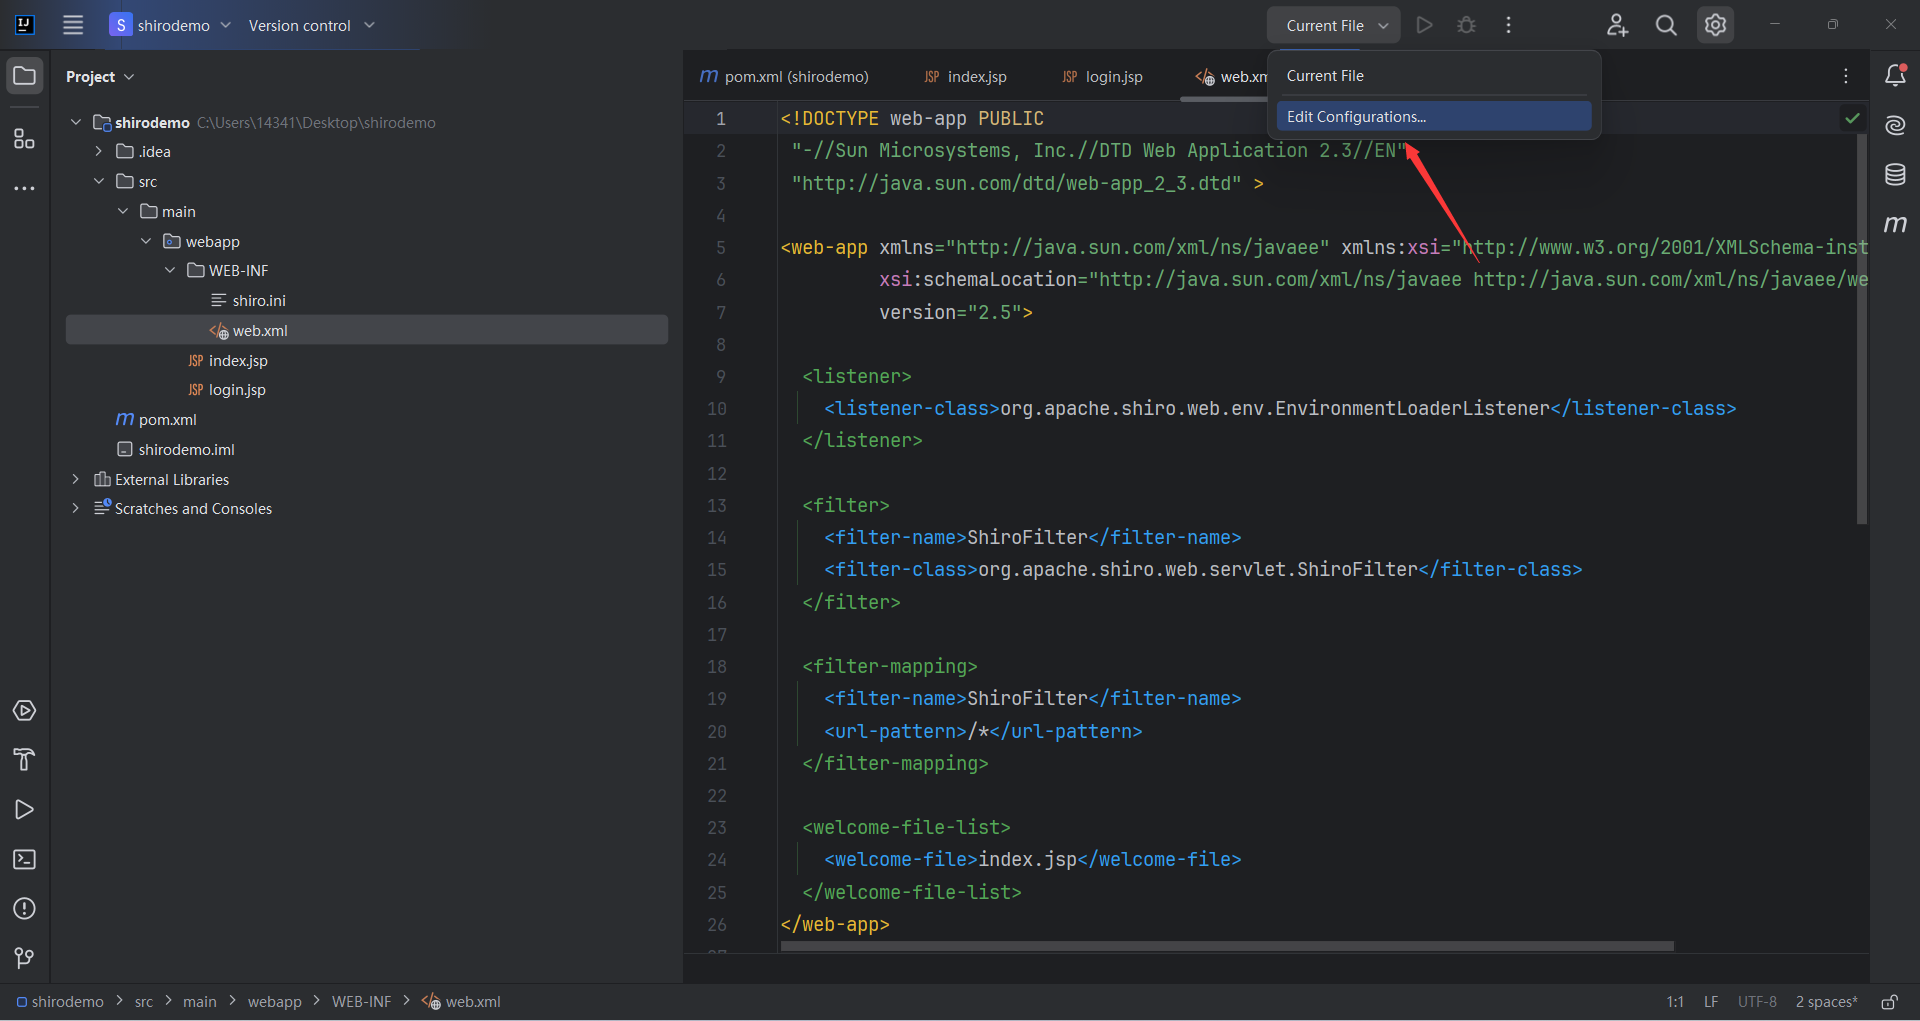Image resolution: width=1920 pixels, height=1021 pixels.
Task: Show more tool windows ellipsis
Action: 24,188
